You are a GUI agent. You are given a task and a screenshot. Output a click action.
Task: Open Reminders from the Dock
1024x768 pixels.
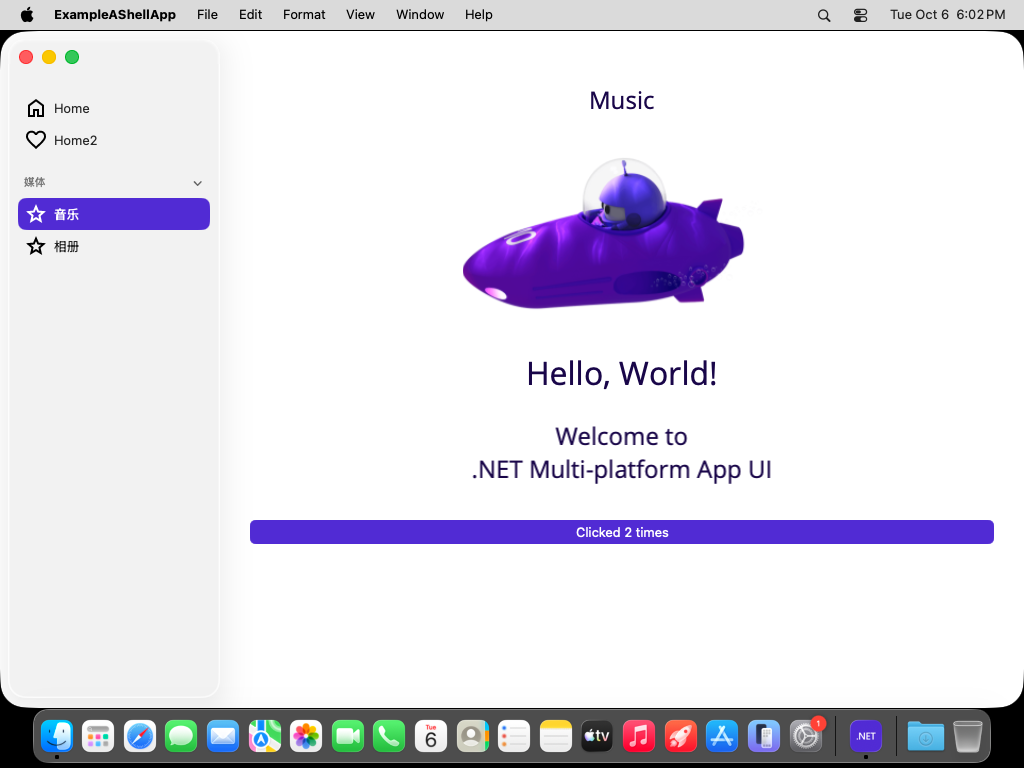point(514,736)
